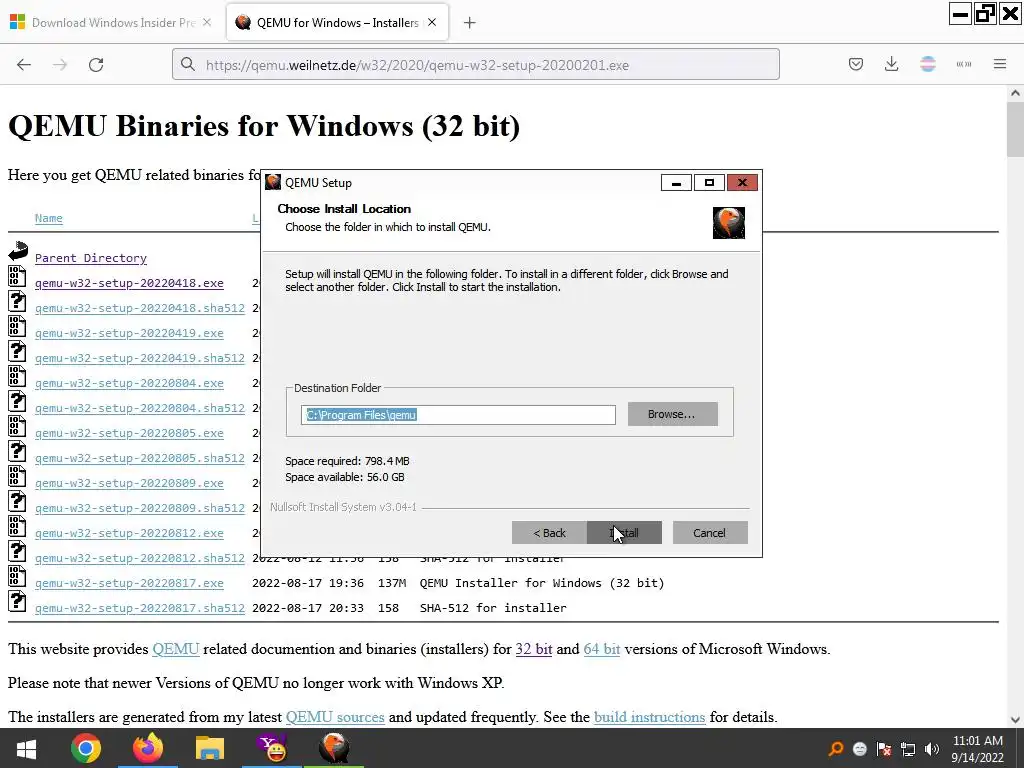
Task: Go back to the previous page in browser
Action: pyautogui.click(x=24, y=65)
